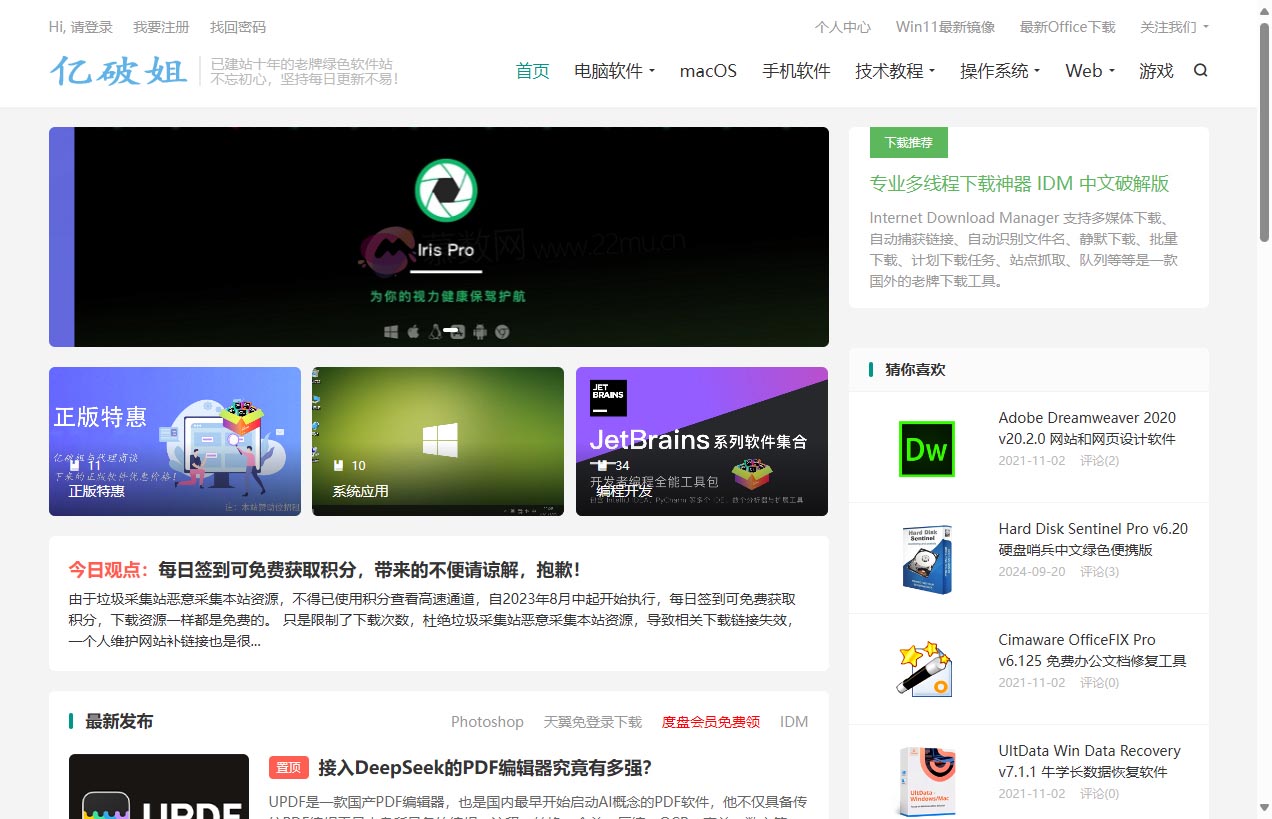This screenshot has width=1272, height=819.
Task: Open the 操作系统 navigation dropdown
Action: [x=1000, y=71]
